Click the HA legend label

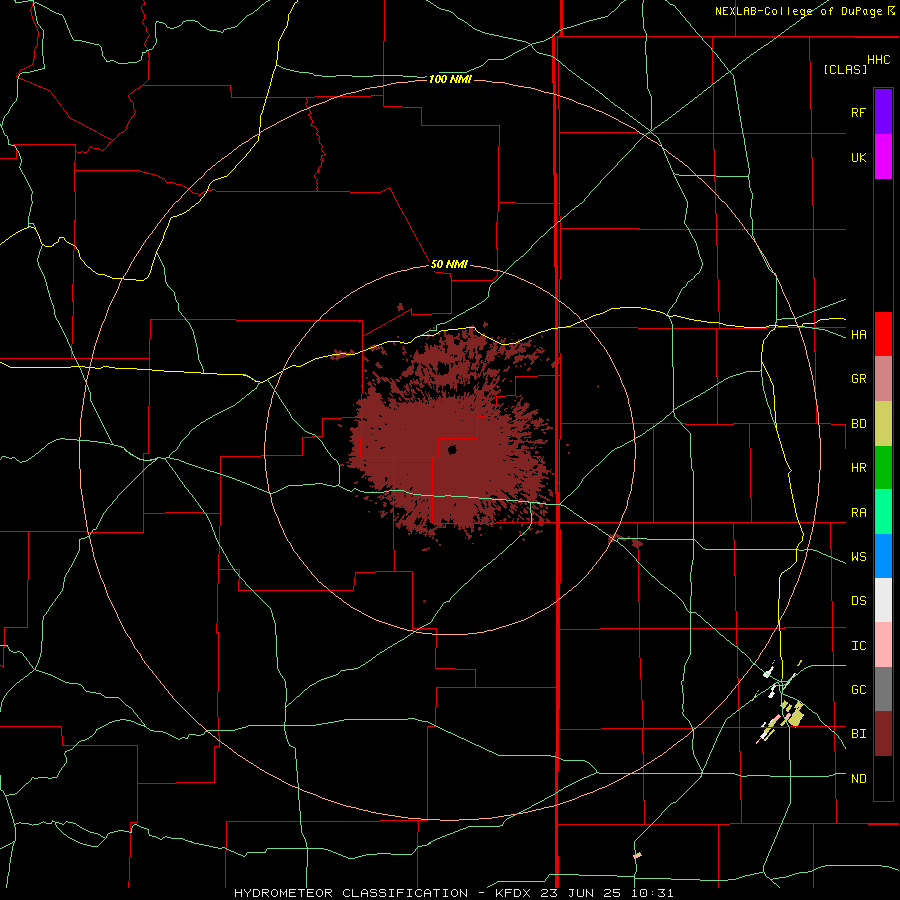point(858,335)
